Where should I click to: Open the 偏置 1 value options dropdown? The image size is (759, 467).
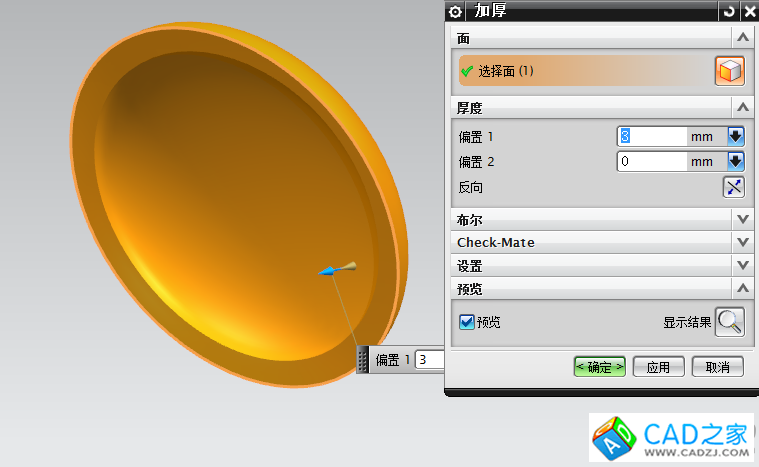(x=736, y=136)
